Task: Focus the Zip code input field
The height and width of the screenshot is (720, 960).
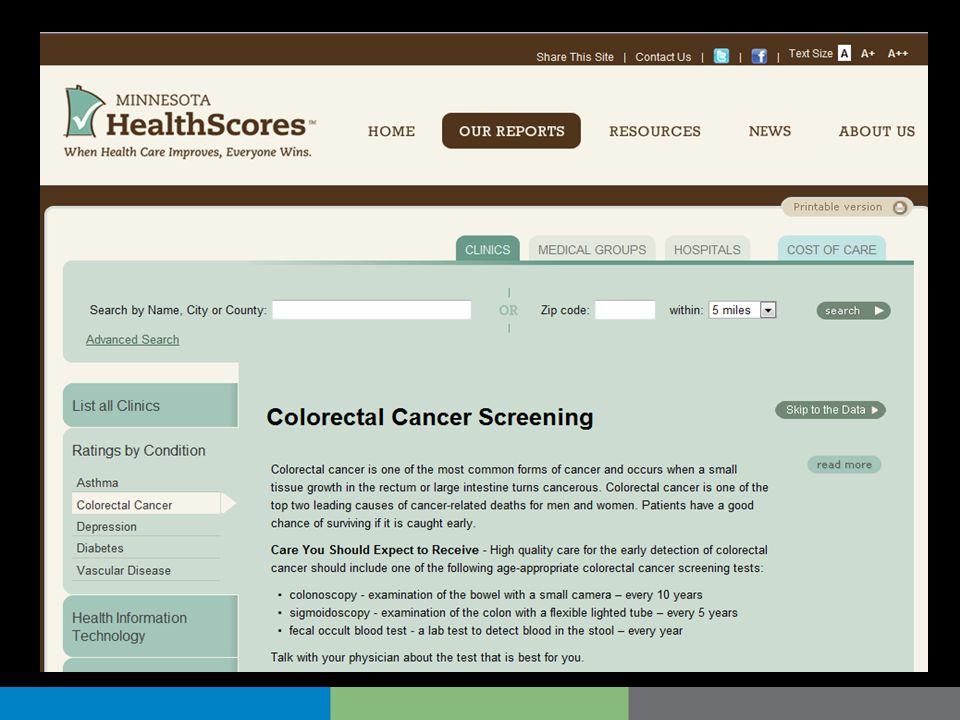Action: click(625, 310)
